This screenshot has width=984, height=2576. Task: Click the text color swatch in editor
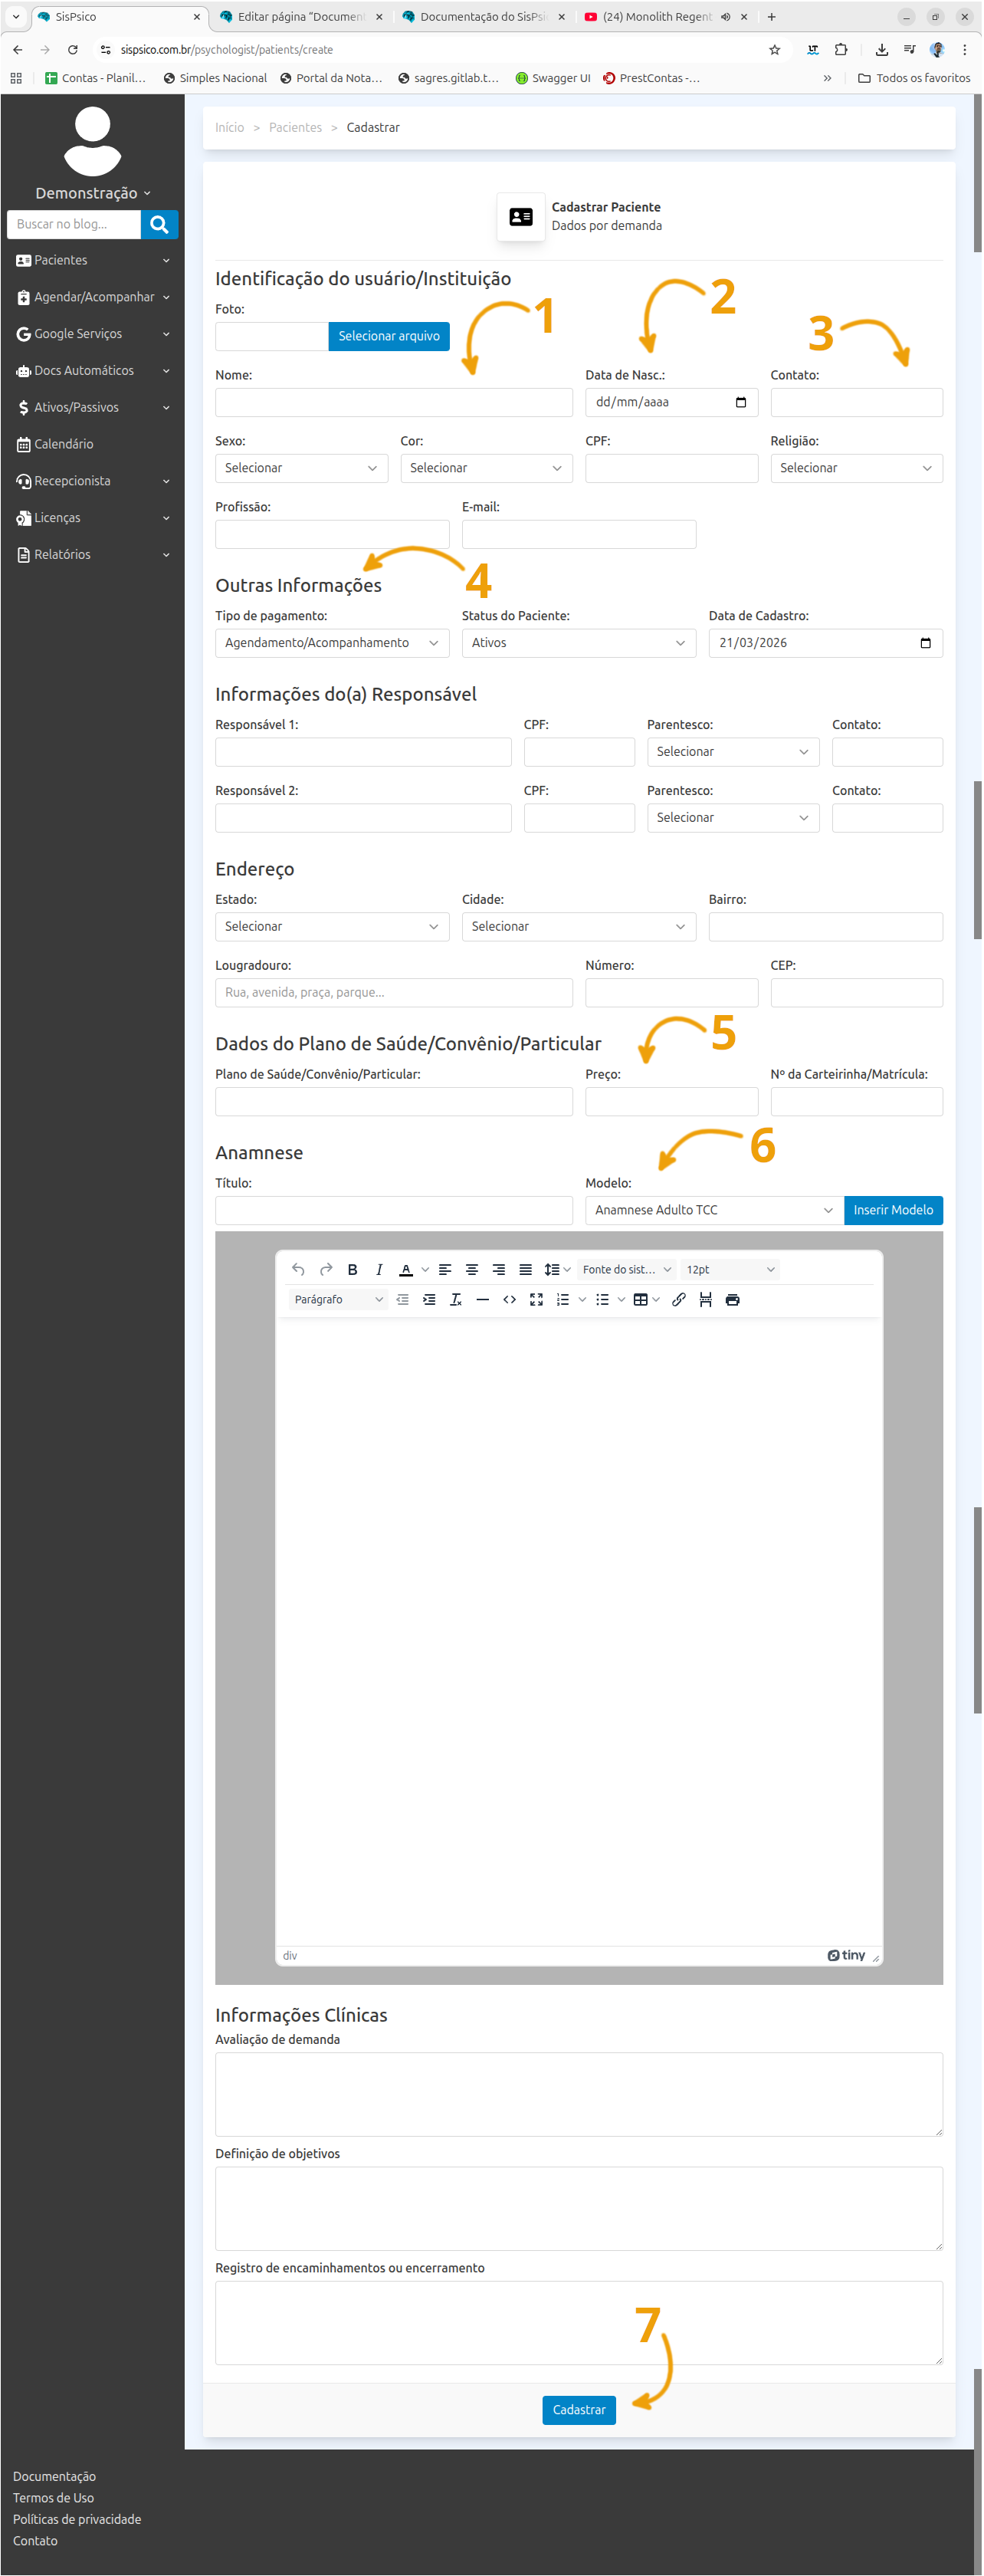tap(406, 1269)
